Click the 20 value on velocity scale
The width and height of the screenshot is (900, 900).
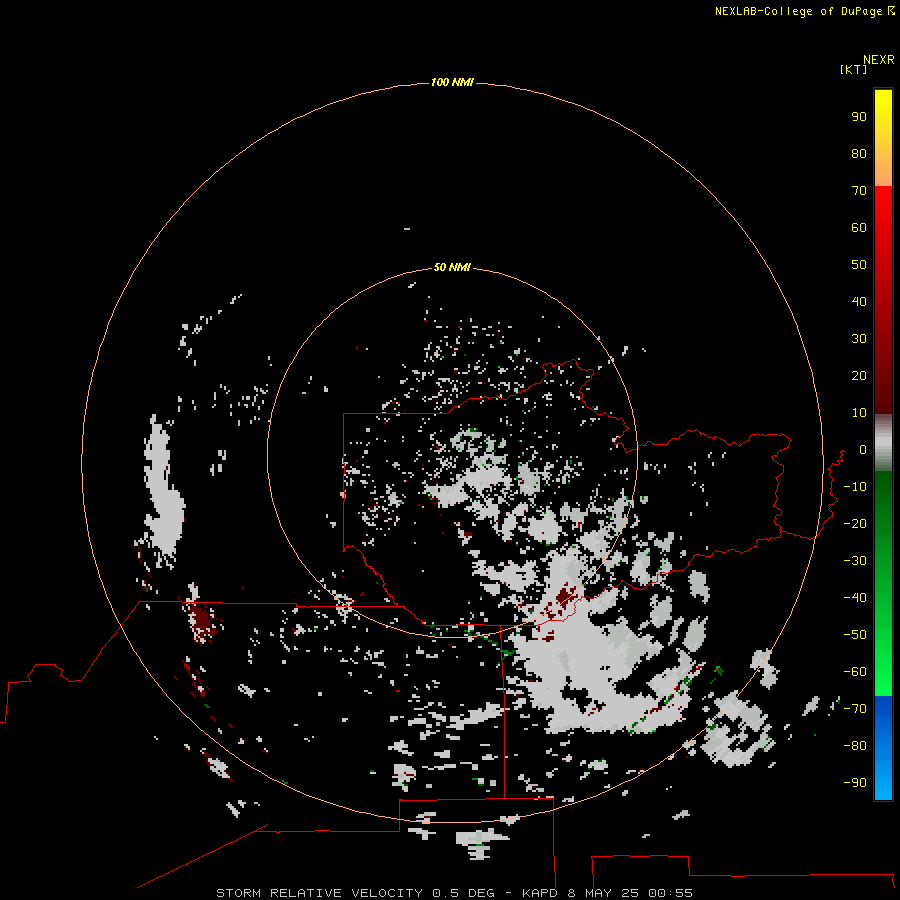[859, 376]
